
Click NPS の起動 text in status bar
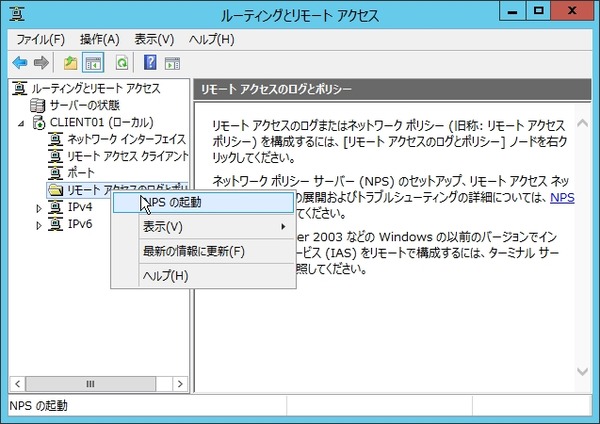(x=38, y=406)
